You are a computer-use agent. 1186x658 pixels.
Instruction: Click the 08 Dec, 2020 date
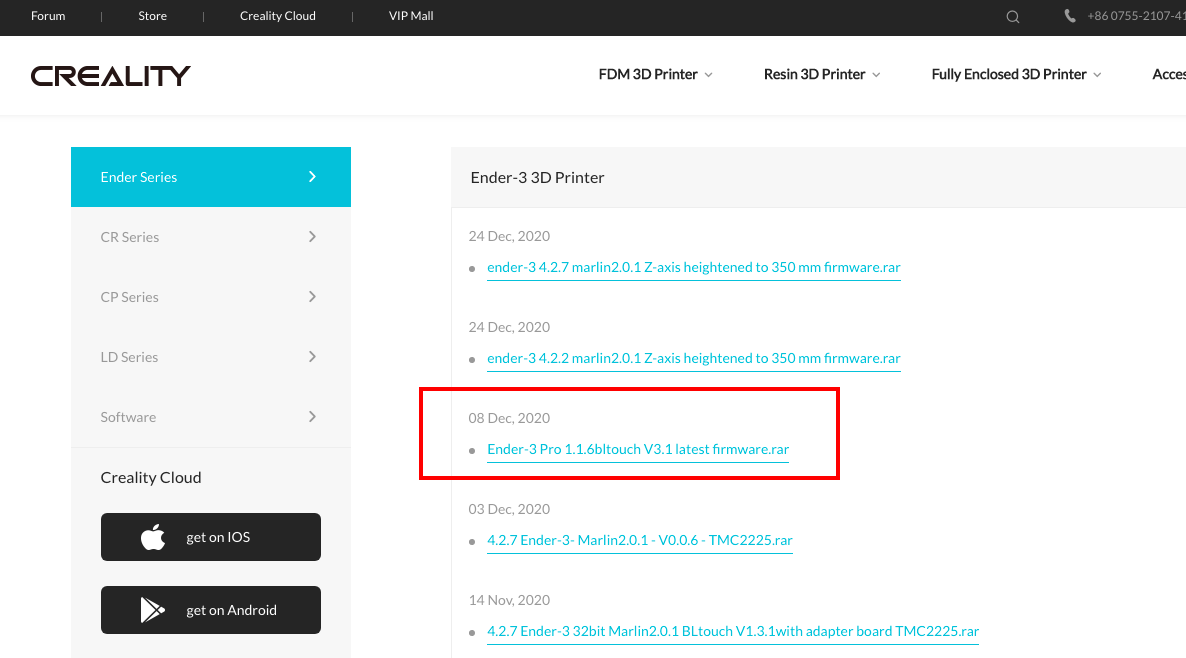point(509,418)
